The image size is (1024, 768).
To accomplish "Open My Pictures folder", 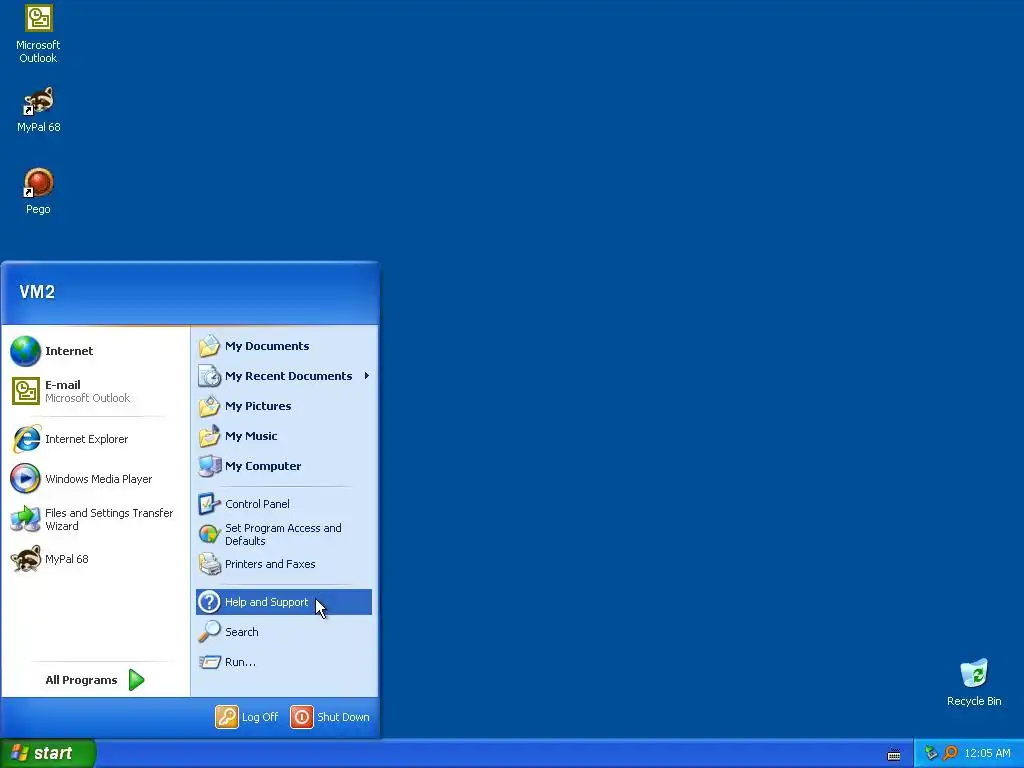I will [x=283, y=406].
